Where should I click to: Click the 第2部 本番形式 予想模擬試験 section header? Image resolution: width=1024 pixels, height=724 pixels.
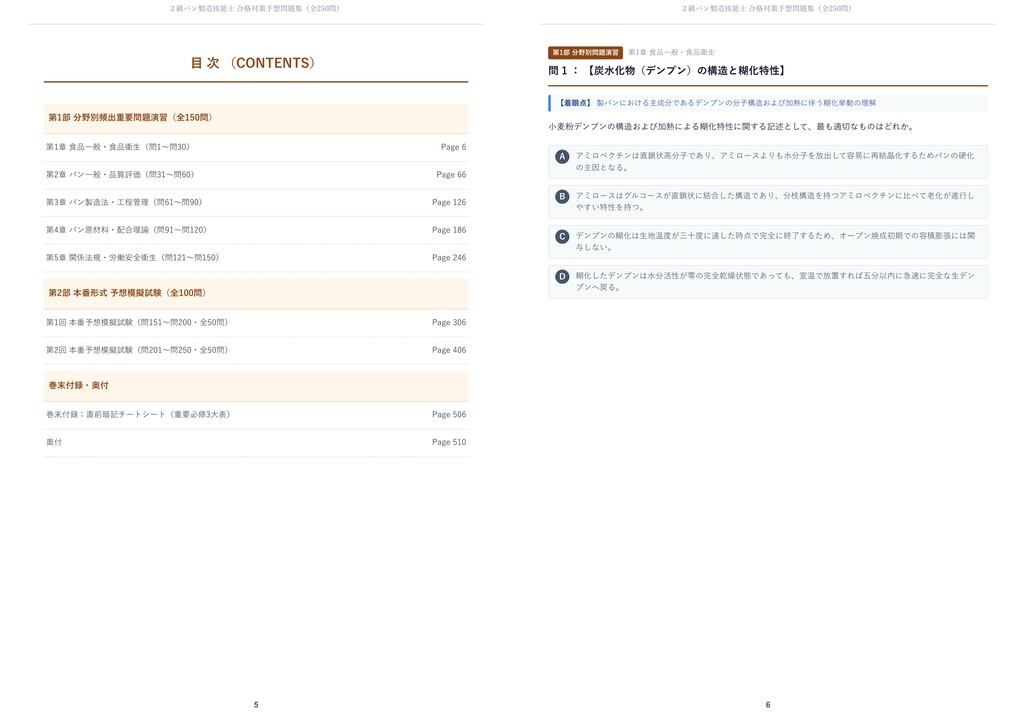click(256, 293)
